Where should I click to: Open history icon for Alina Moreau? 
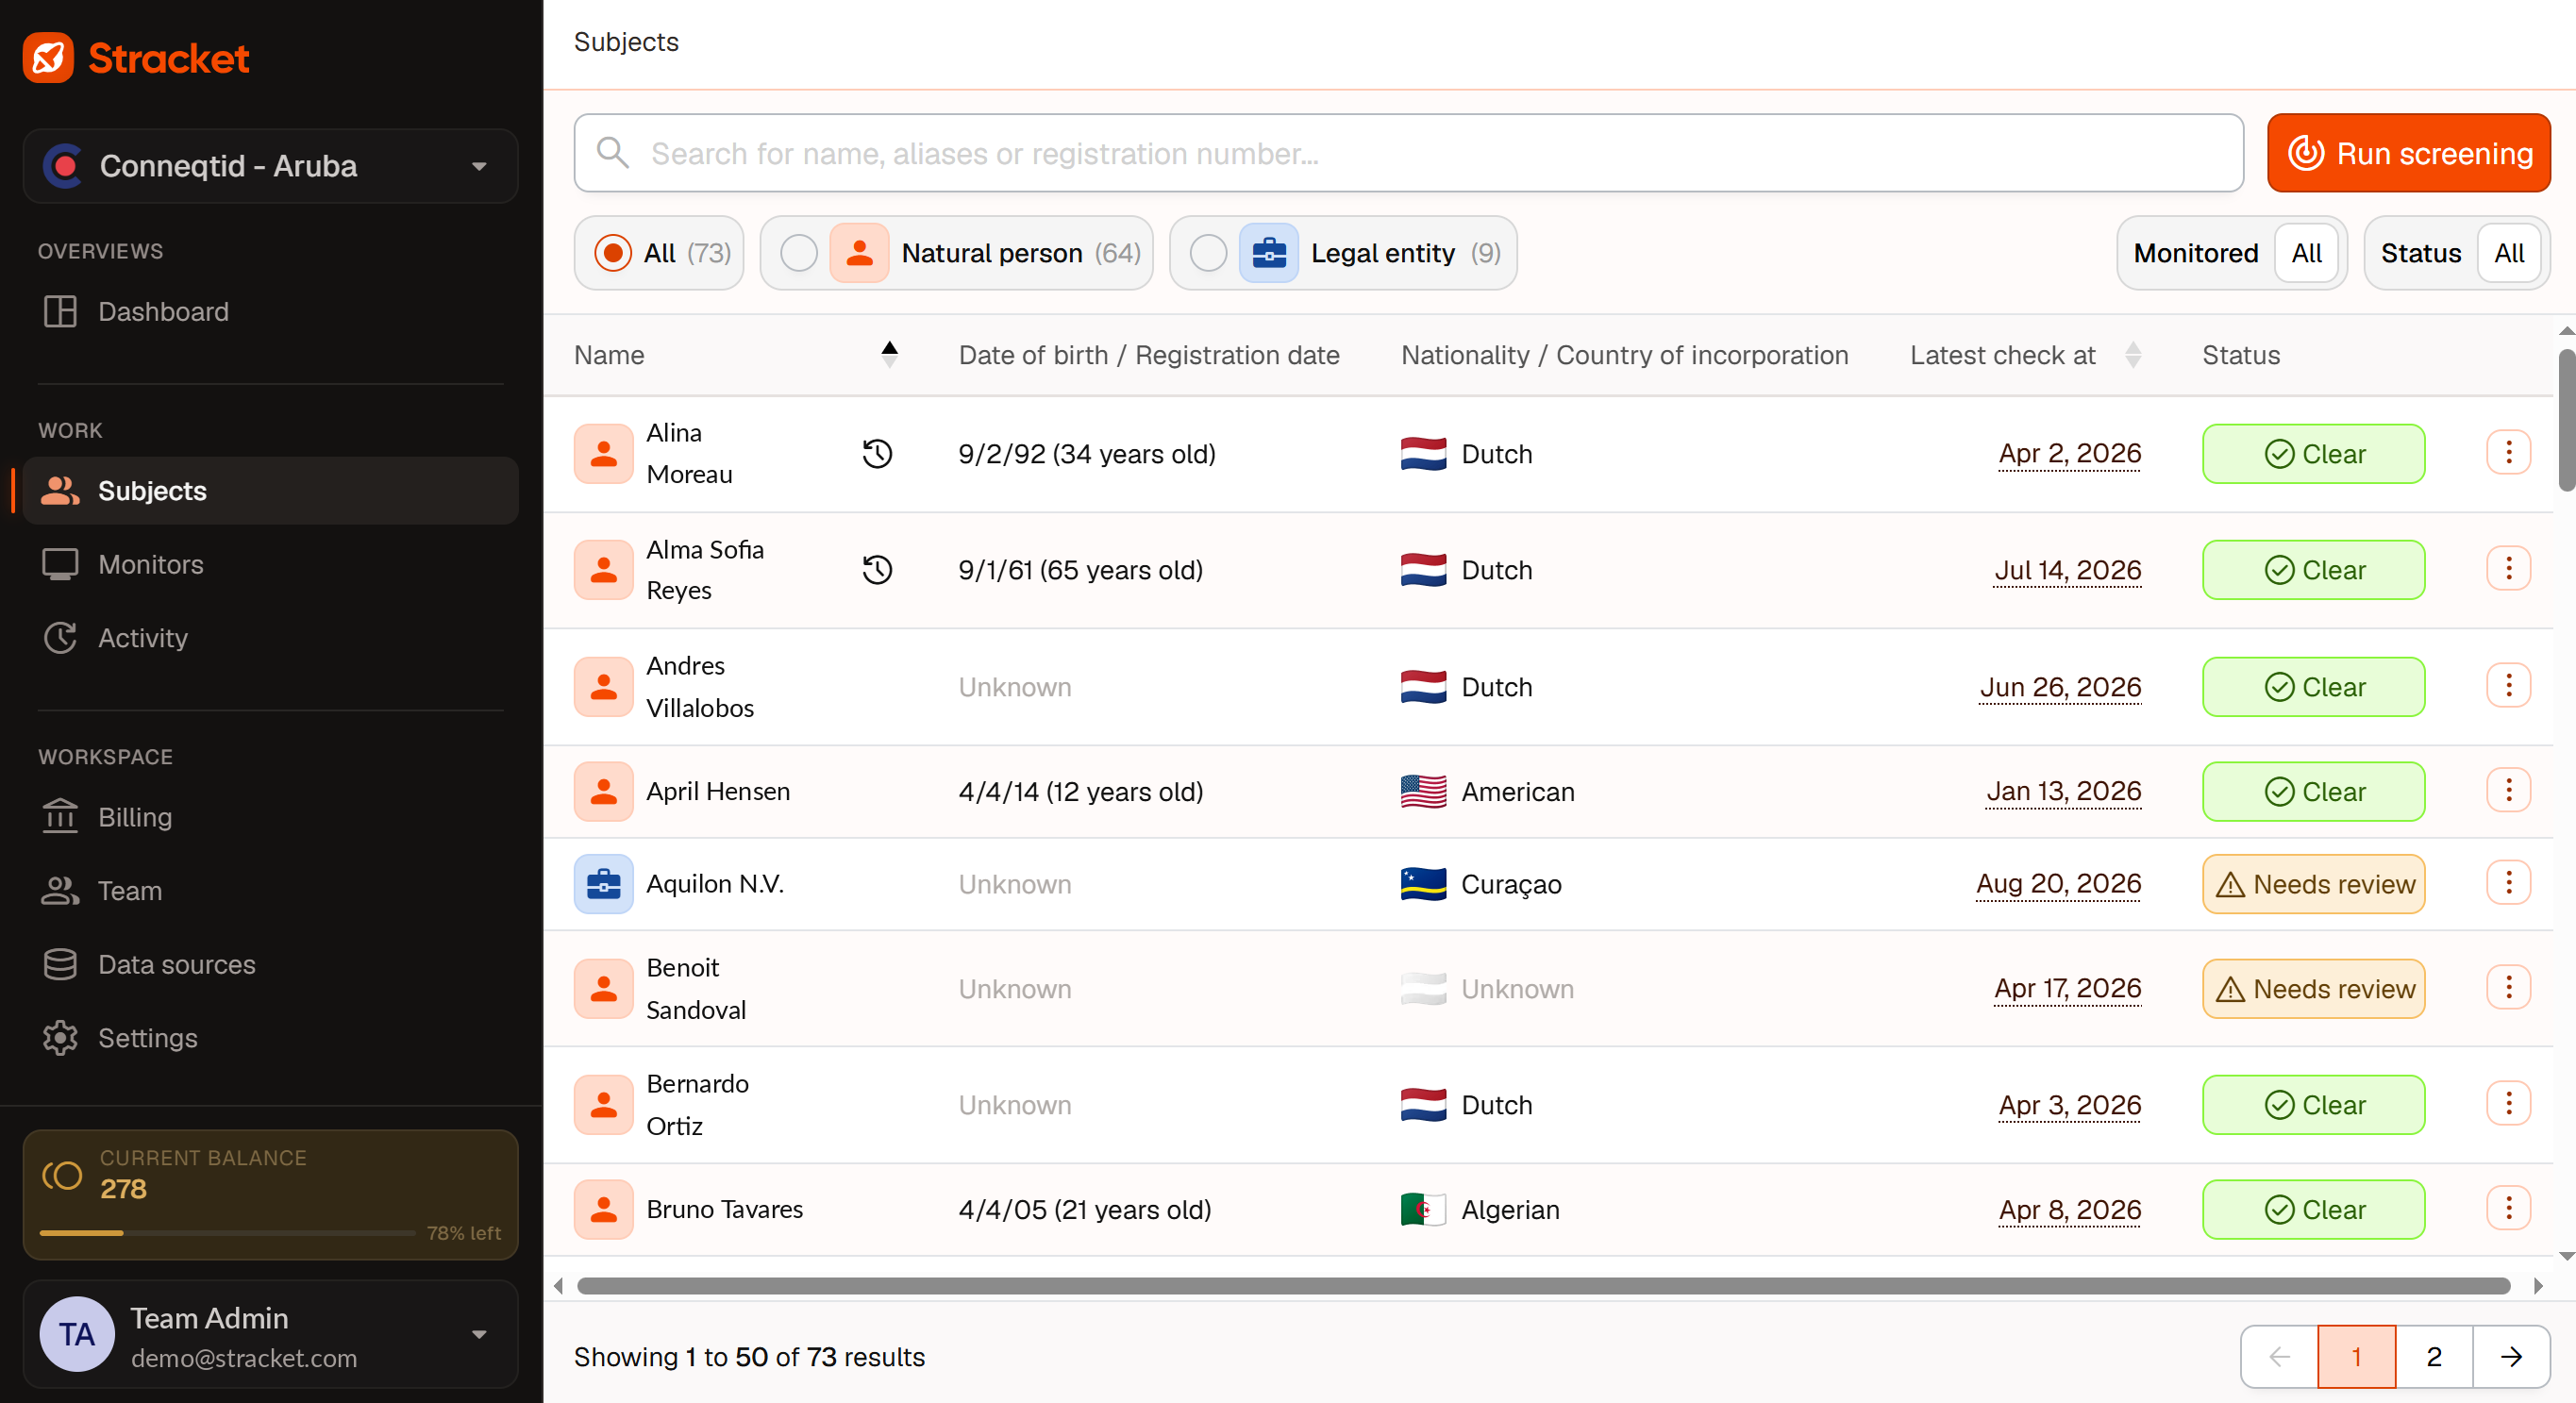(x=877, y=454)
